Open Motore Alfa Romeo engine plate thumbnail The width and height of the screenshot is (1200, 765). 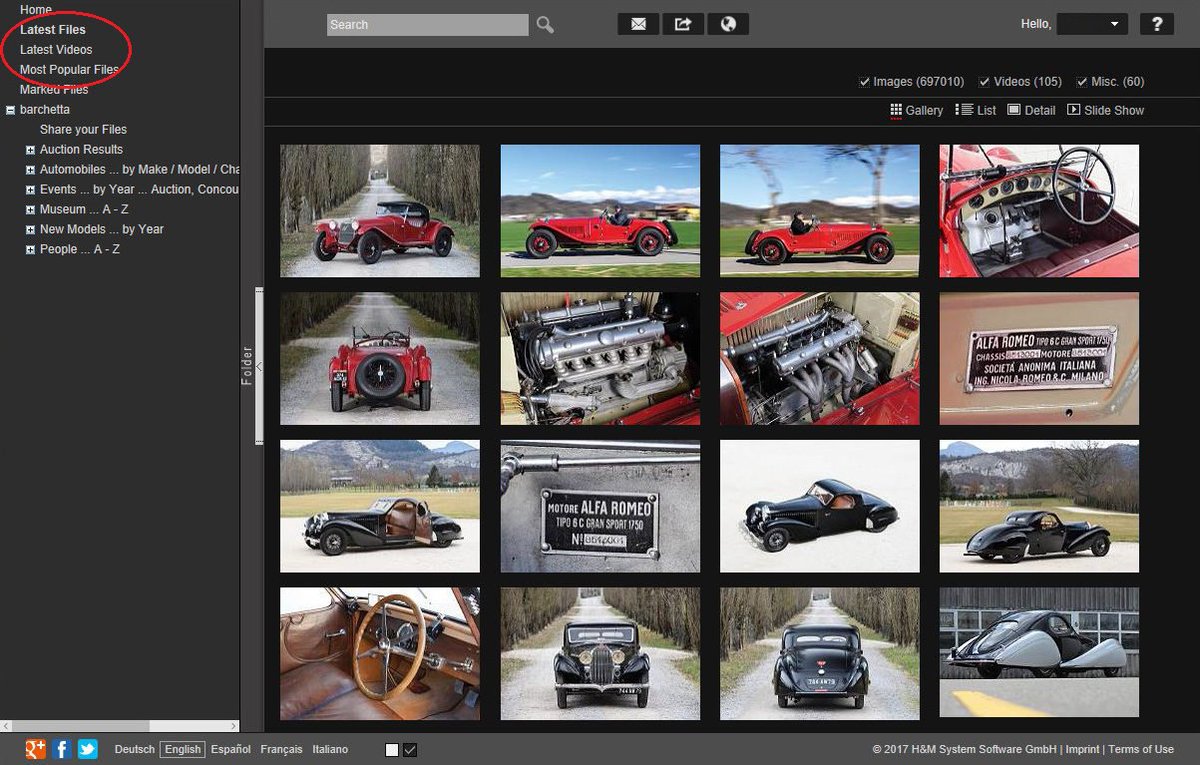(x=600, y=506)
